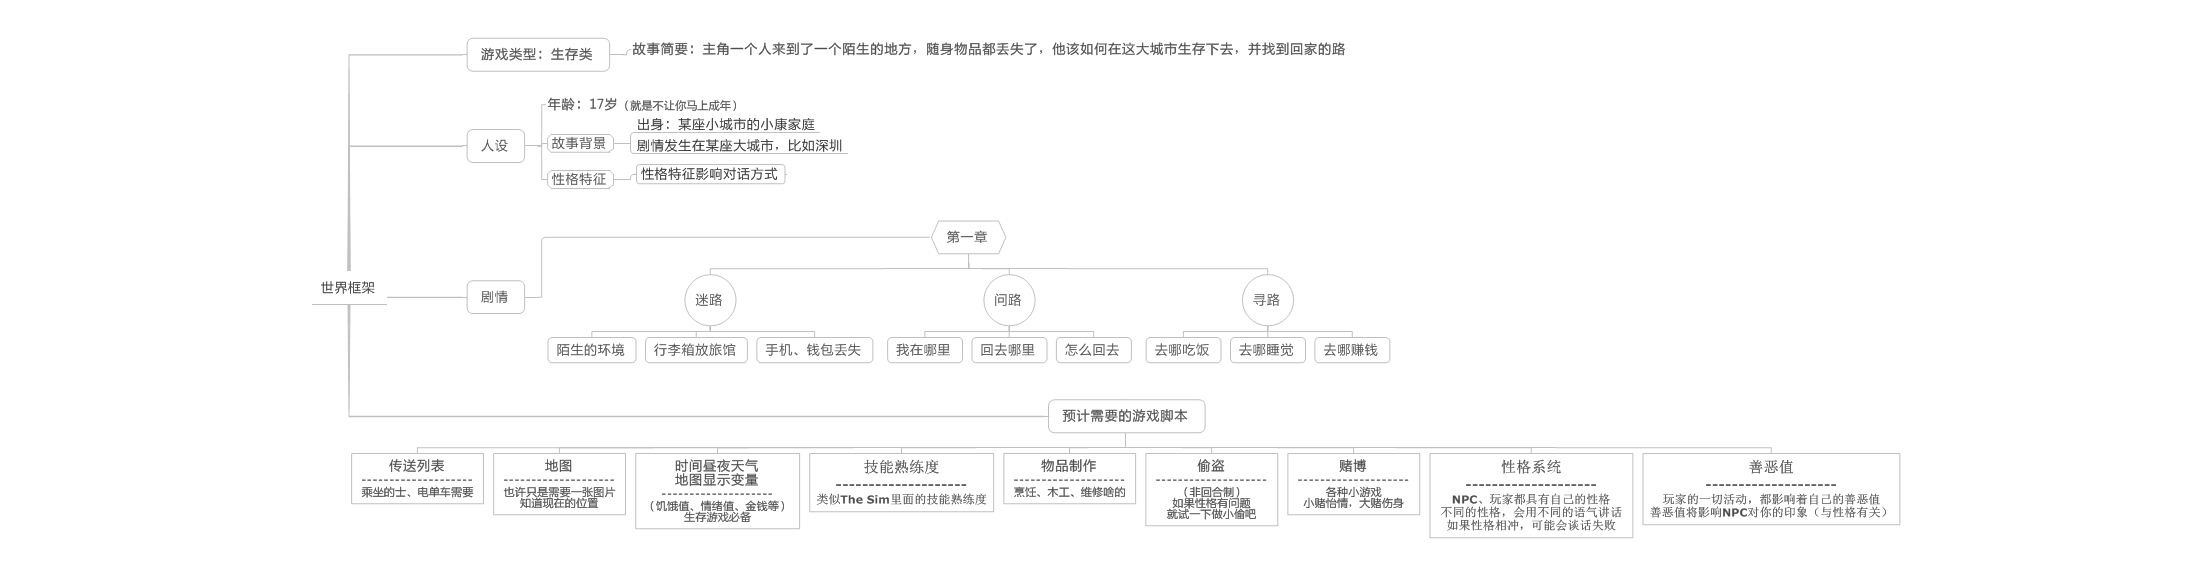Viewport: 2211px width, 576px height.
Task: Select the 去哪睡觉 node
Action: coord(1267,350)
